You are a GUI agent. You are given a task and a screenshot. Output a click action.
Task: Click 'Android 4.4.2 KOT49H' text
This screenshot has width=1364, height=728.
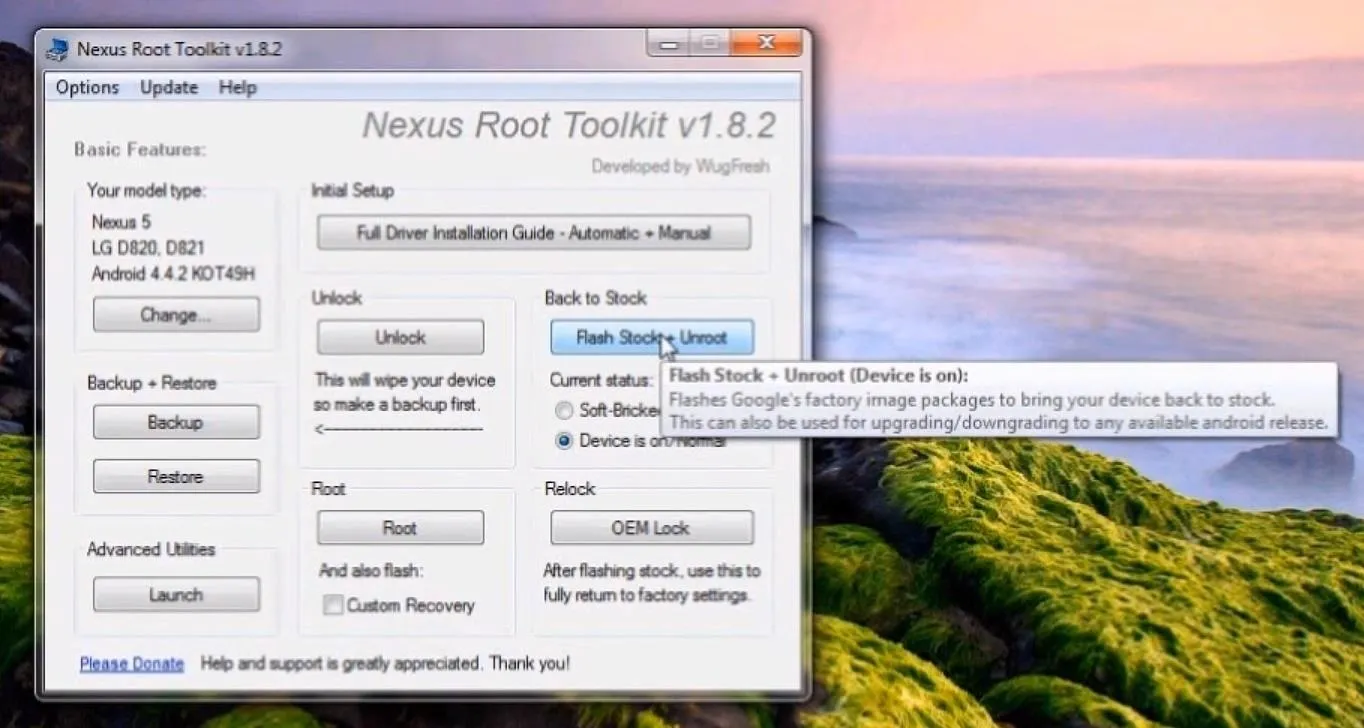[173, 273]
